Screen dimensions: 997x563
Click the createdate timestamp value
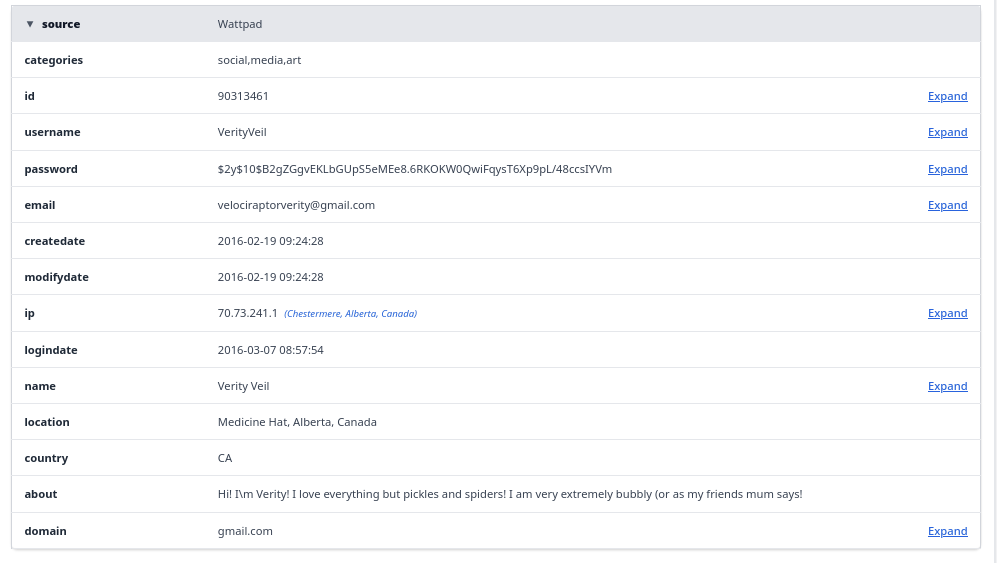pos(270,242)
